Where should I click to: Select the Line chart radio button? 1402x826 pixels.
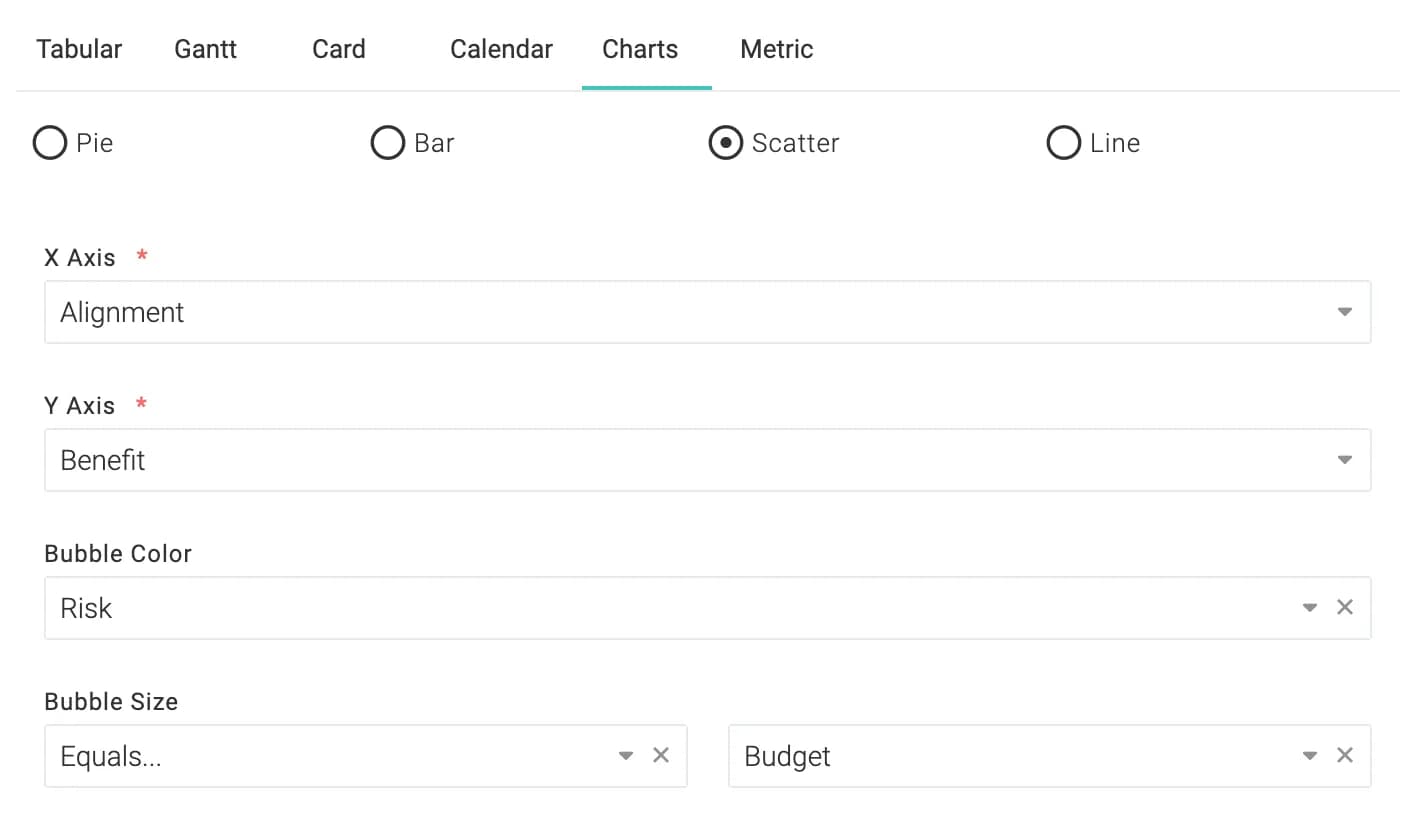point(1064,143)
